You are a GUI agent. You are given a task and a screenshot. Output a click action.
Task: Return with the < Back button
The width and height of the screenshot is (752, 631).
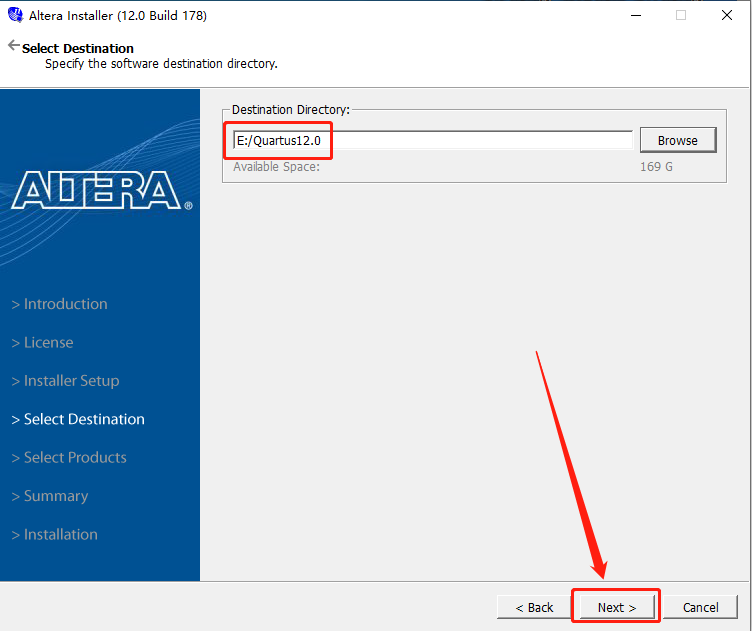tap(534, 608)
